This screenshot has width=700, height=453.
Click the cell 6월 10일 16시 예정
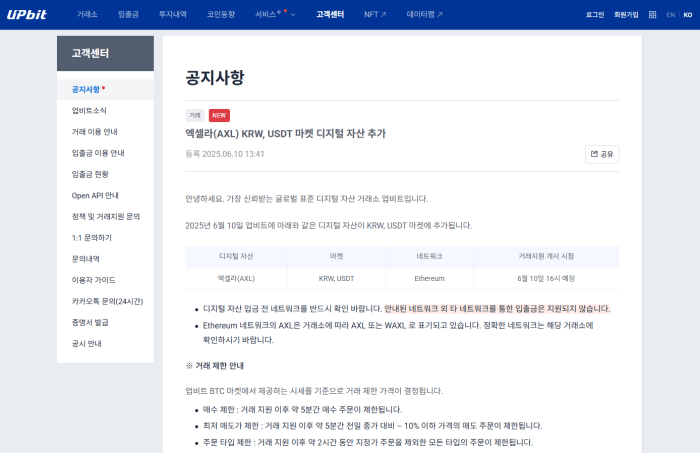point(546,278)
